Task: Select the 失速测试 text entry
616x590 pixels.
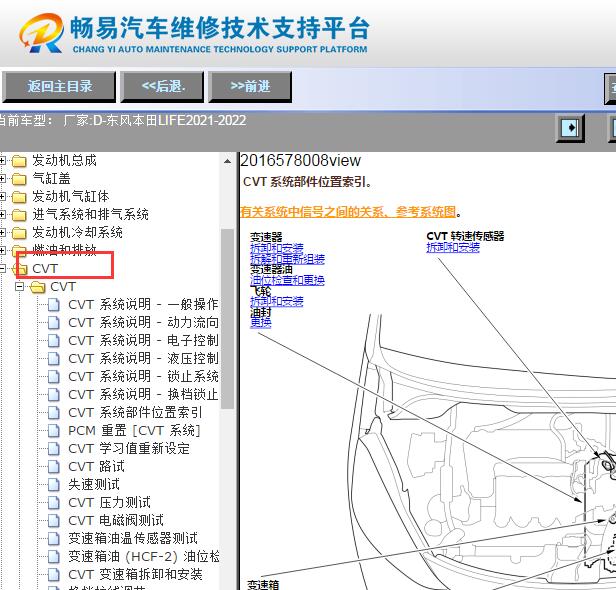Action: 94,485
